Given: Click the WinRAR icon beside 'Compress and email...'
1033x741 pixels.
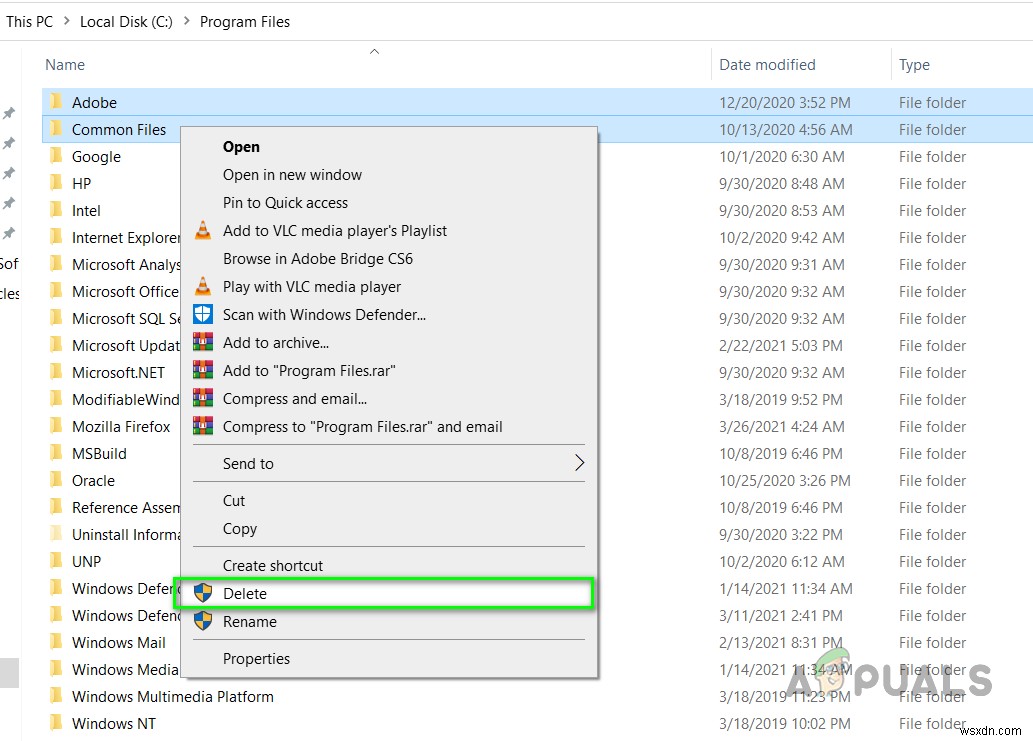Looking at the screenshot, I should tap(203, 398).
